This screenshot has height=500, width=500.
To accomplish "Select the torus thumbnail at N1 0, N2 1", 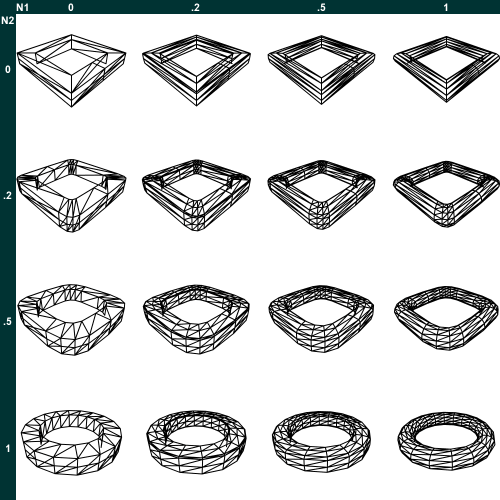I will coord(71,443).
